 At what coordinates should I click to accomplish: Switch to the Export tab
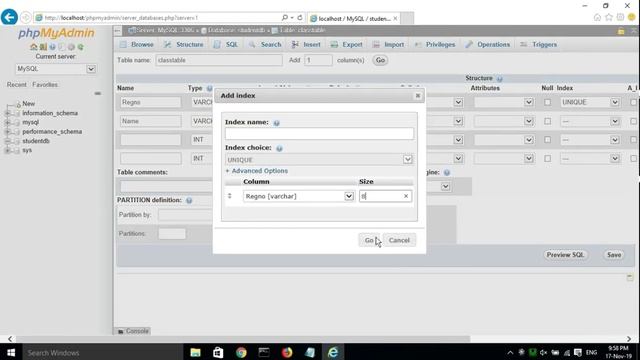coord(347,44)
